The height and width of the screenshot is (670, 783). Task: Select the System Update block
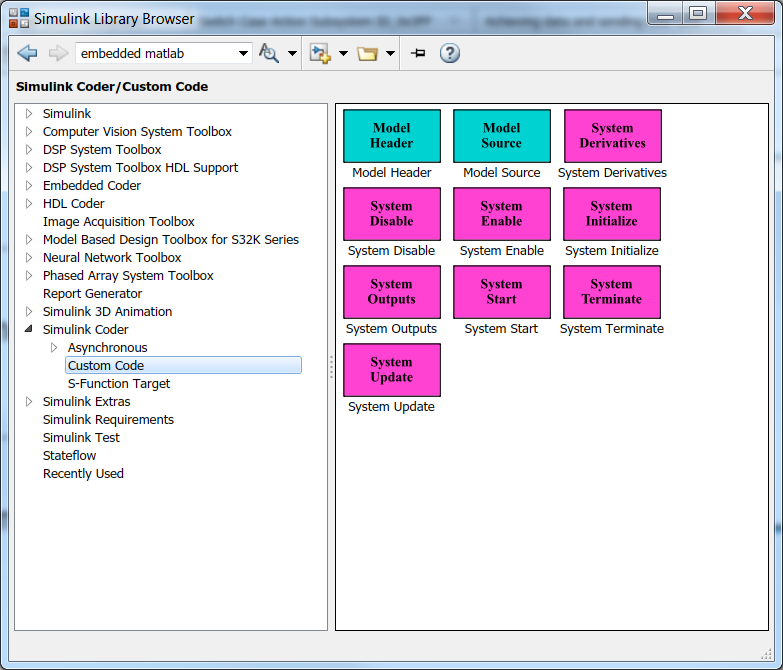pyautogui.click(x=392, y=369)
